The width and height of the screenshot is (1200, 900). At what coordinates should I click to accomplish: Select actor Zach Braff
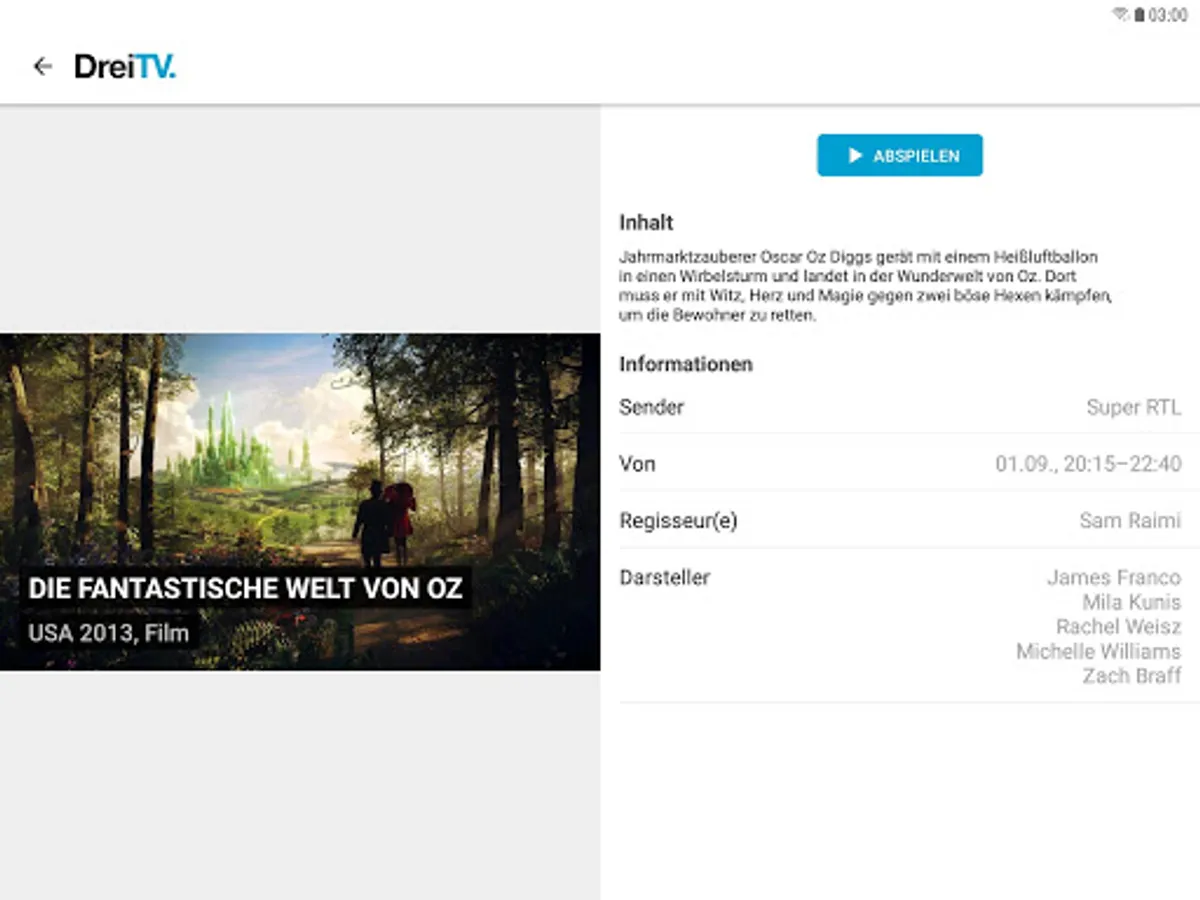coord(1131,676)
